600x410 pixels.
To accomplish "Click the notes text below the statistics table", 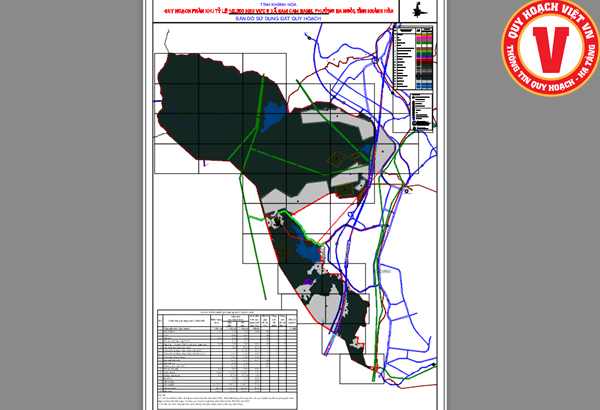I will (x=227, y=400).
